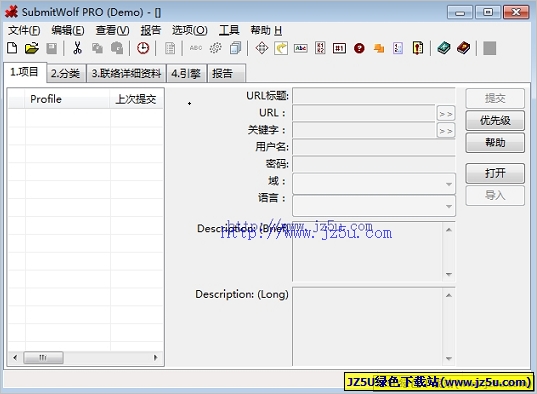Click the red clock scheduler icon

click(x=143, y=48)
